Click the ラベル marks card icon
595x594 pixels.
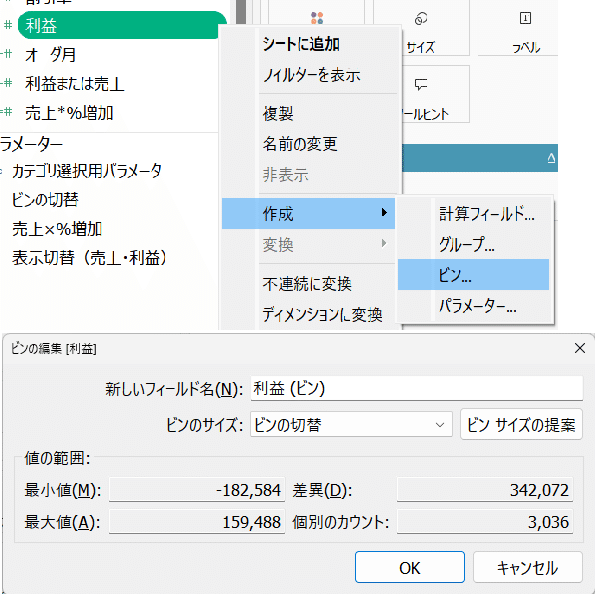pos(525,18)
